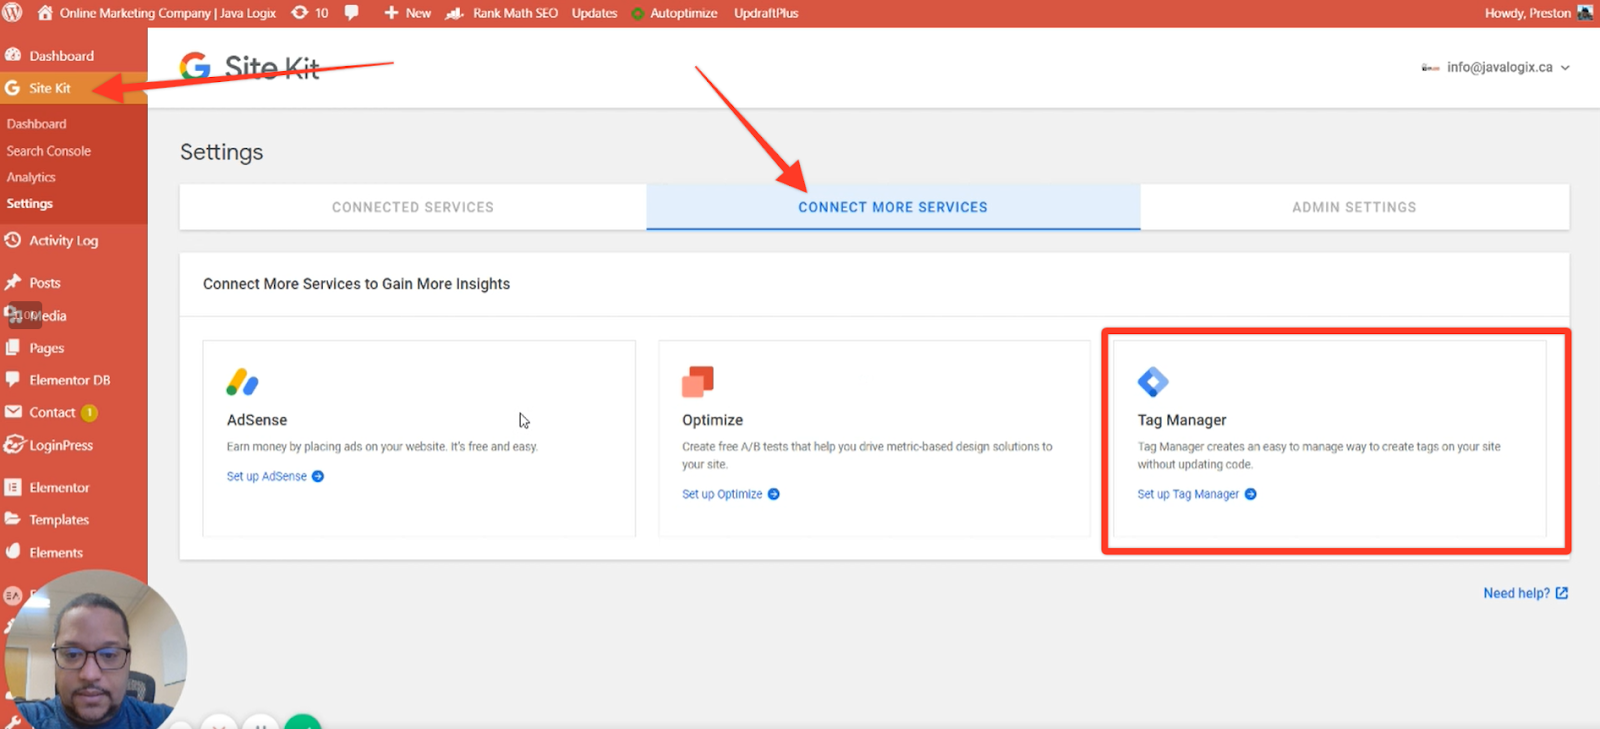The width and height of the screenshot is (1600, 729).
Task: Click the AdSense logo icon
Action: 243,382
